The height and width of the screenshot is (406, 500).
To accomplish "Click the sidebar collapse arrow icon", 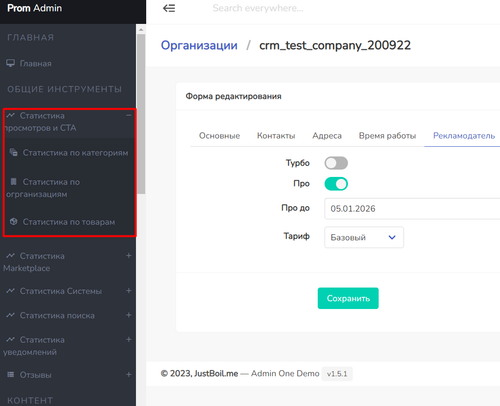I will tap(169, 8).
